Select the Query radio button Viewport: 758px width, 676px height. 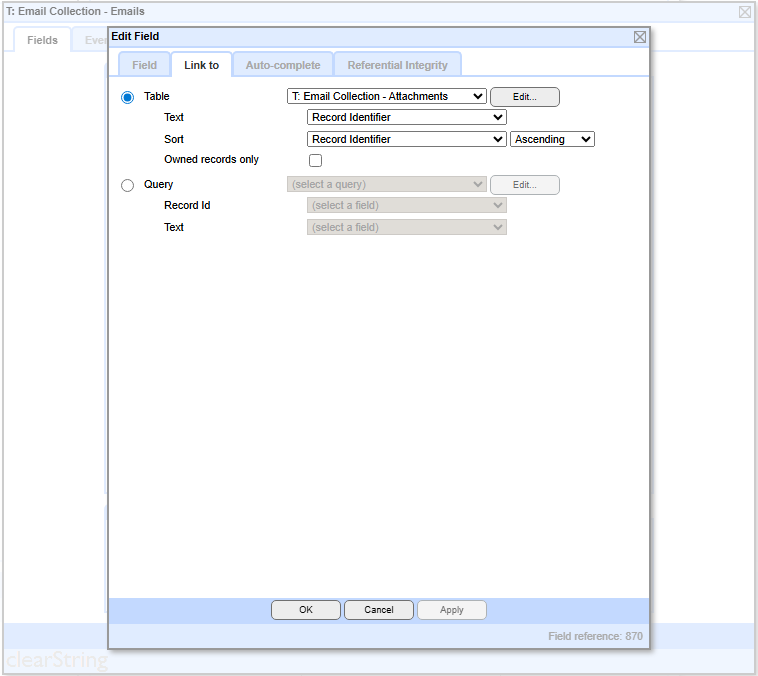pos(127,185)
